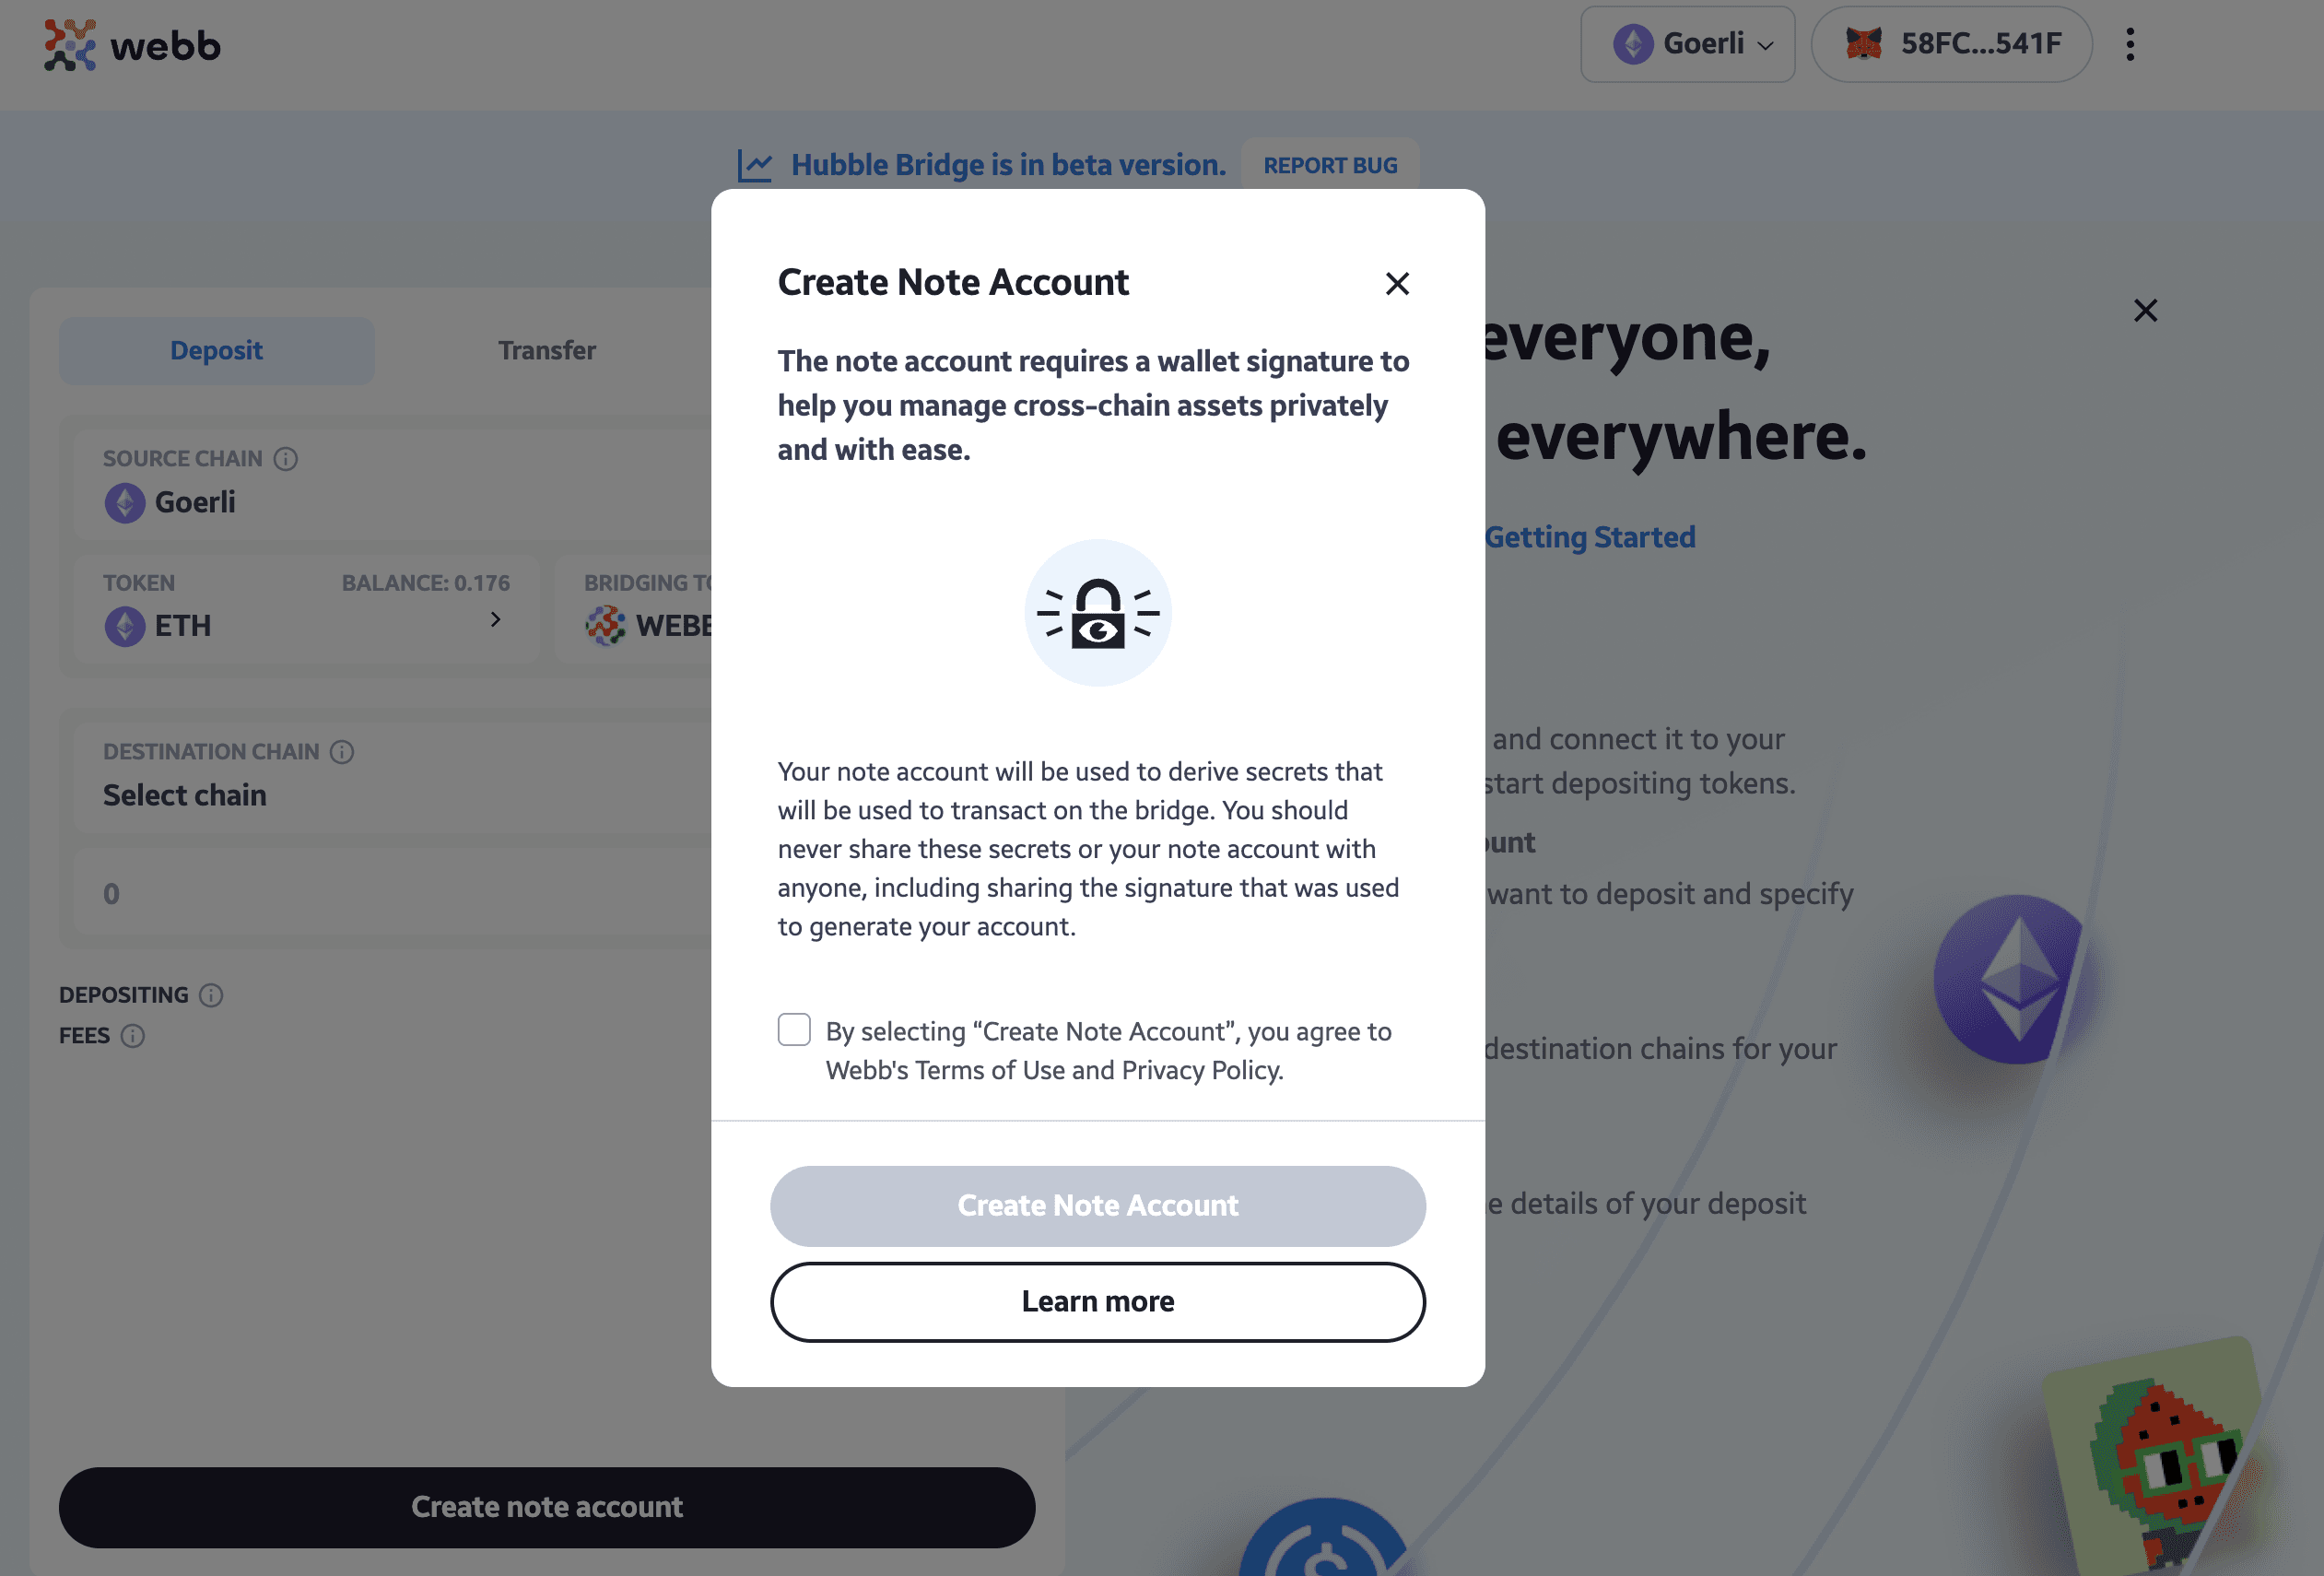Screen dimensions: 2324x1576
Task: Close the Create Note Account modal
Action: pos(1398,281)
